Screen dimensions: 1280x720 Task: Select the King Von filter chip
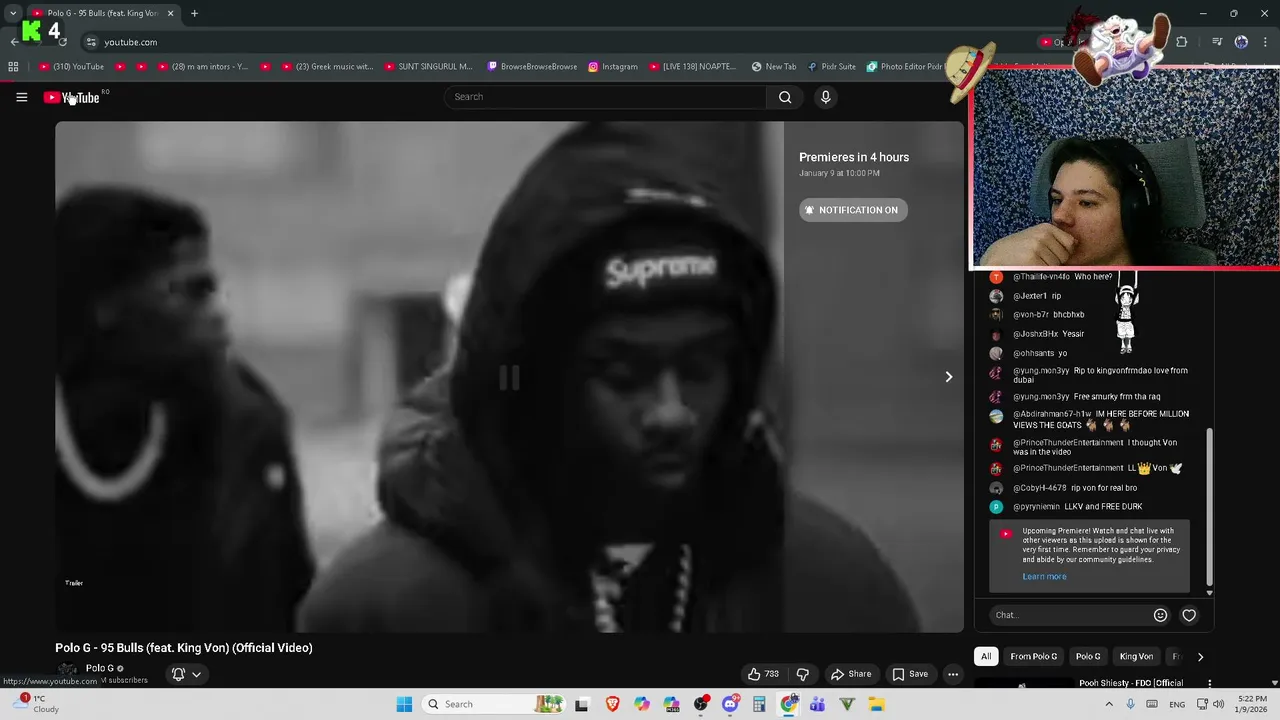1136,656
